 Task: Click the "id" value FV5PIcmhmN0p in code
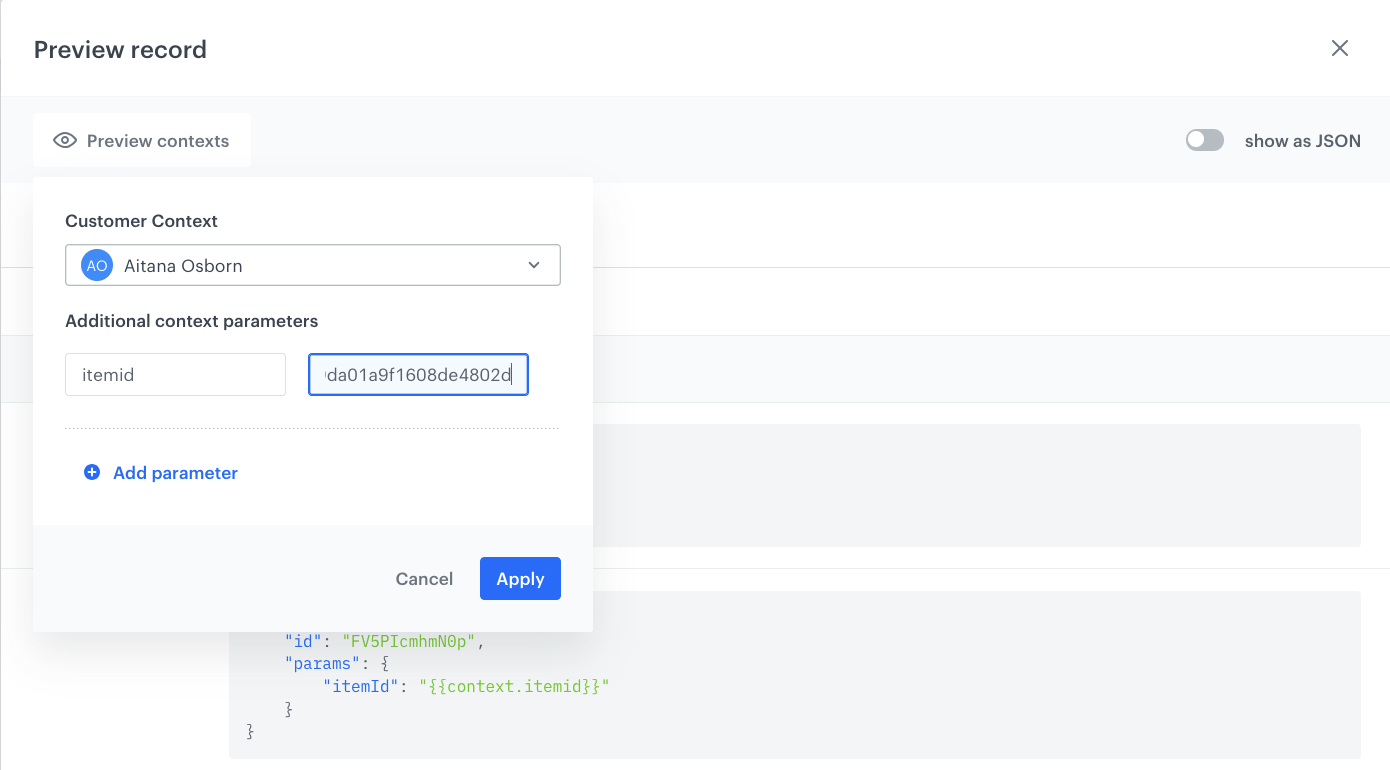408,642
